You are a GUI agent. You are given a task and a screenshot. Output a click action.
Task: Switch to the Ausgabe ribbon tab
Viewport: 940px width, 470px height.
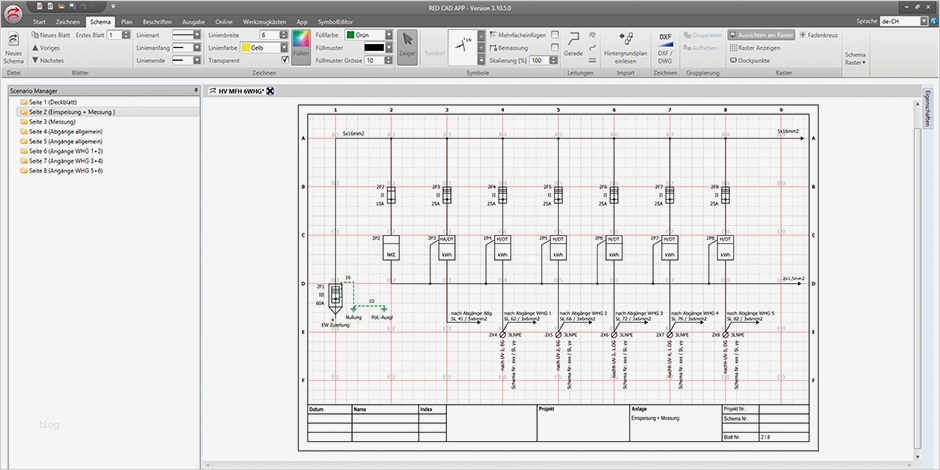tap(194, 22)
